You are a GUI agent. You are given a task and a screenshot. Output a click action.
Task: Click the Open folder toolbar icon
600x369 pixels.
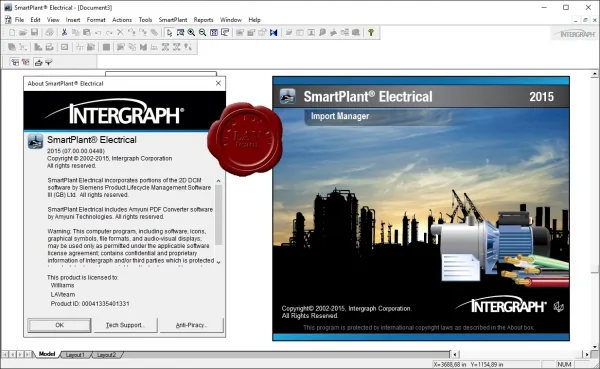pyautogui.click(x=23, y=33)
